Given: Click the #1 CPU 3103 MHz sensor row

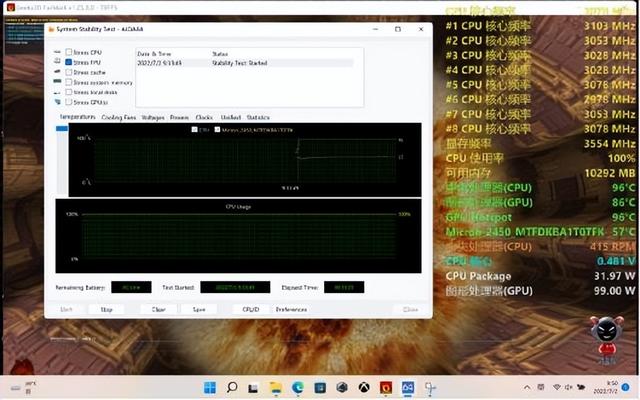Looking at the screenshot, I should (x=540, y=26).
